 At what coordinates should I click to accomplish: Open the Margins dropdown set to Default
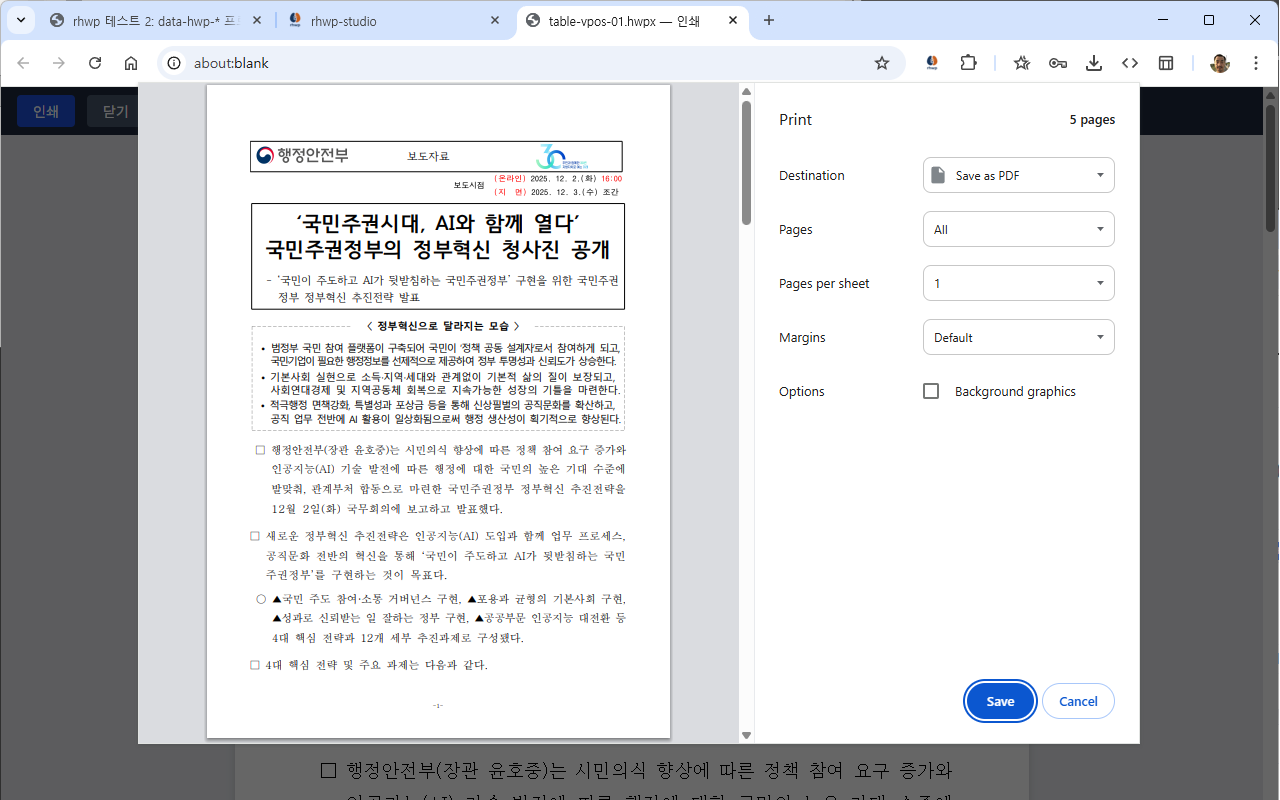point(1018,337)
